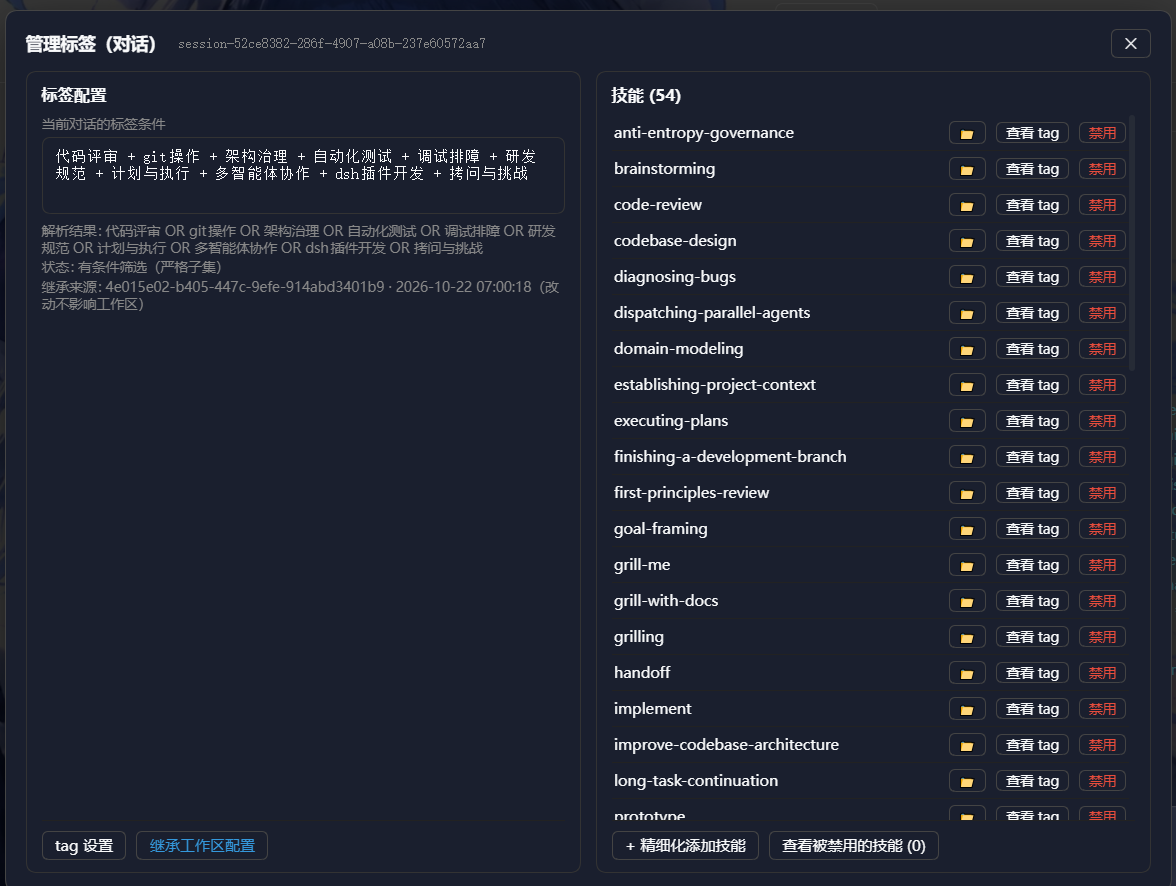Disable the grill-with-docs skill

tap(1102, 602)
